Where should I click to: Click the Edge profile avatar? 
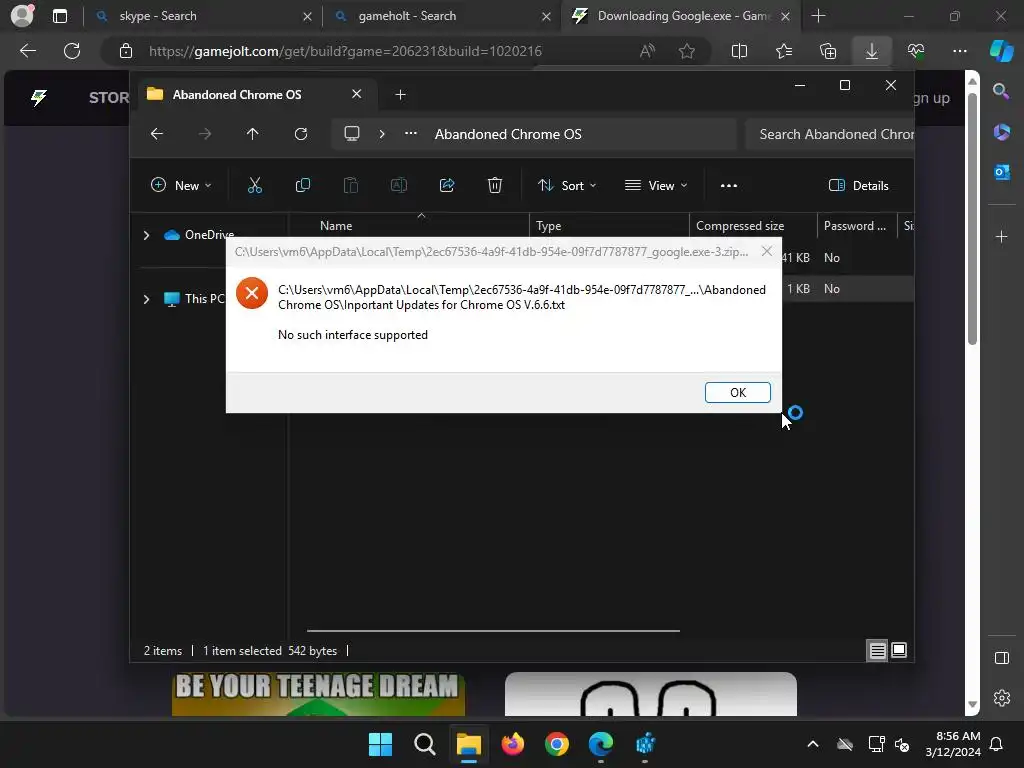click(x=23, y=15)
